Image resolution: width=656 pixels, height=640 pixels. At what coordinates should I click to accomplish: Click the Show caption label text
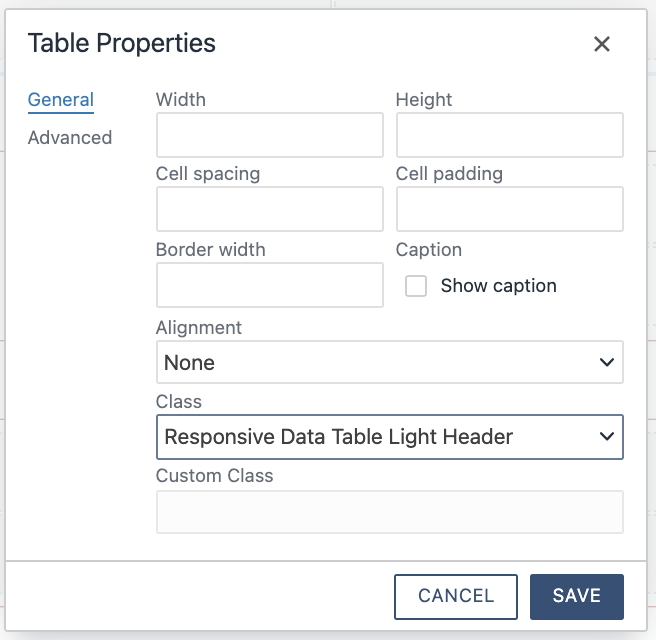coord(498,286)
